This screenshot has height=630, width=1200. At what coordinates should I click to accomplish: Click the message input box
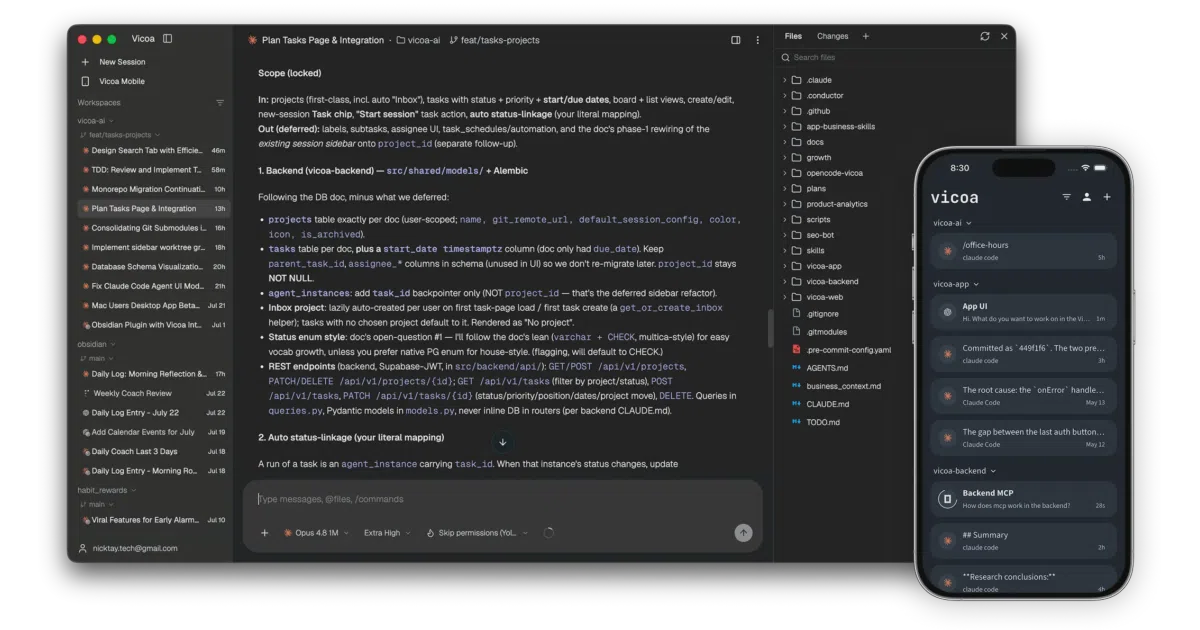click(502, 499)
